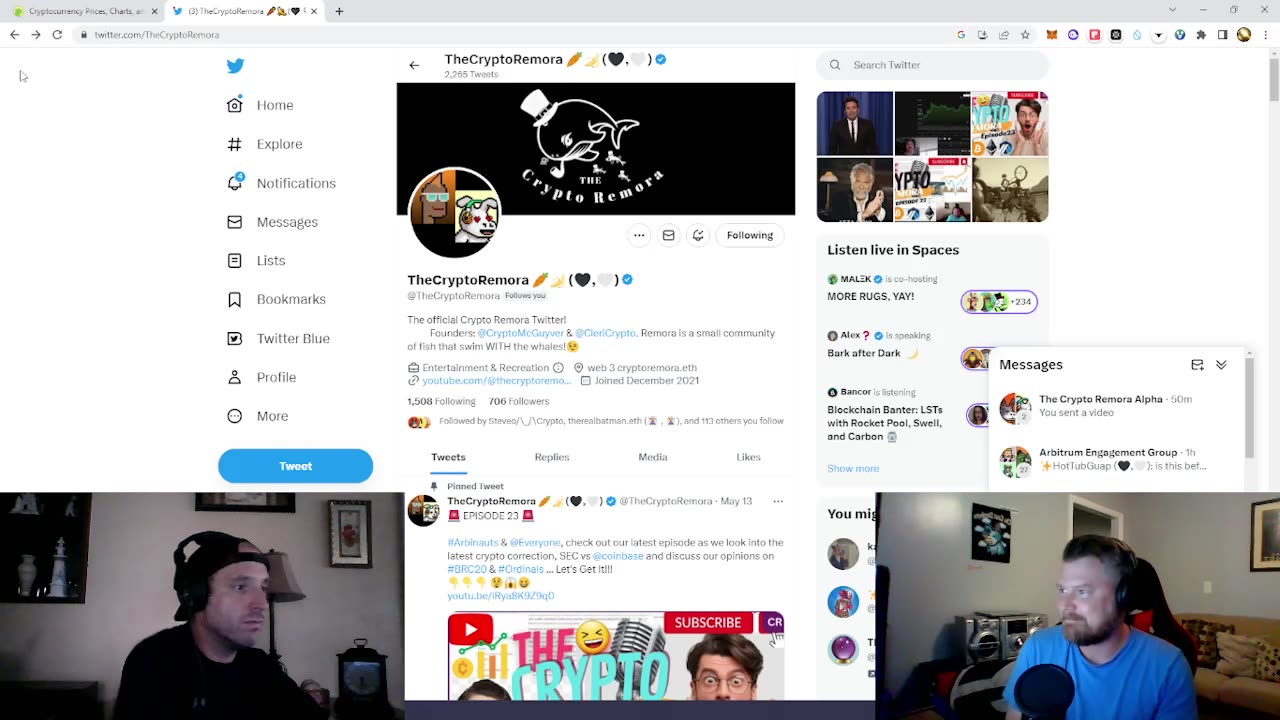Open the youtu.be/iRya8K9Z9q0 link

(x=501, y=596)
